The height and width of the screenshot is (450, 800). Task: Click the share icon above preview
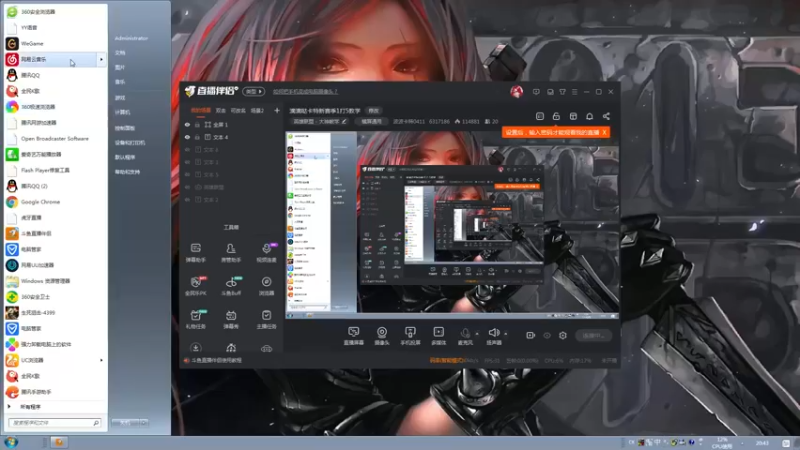point(606,116)
